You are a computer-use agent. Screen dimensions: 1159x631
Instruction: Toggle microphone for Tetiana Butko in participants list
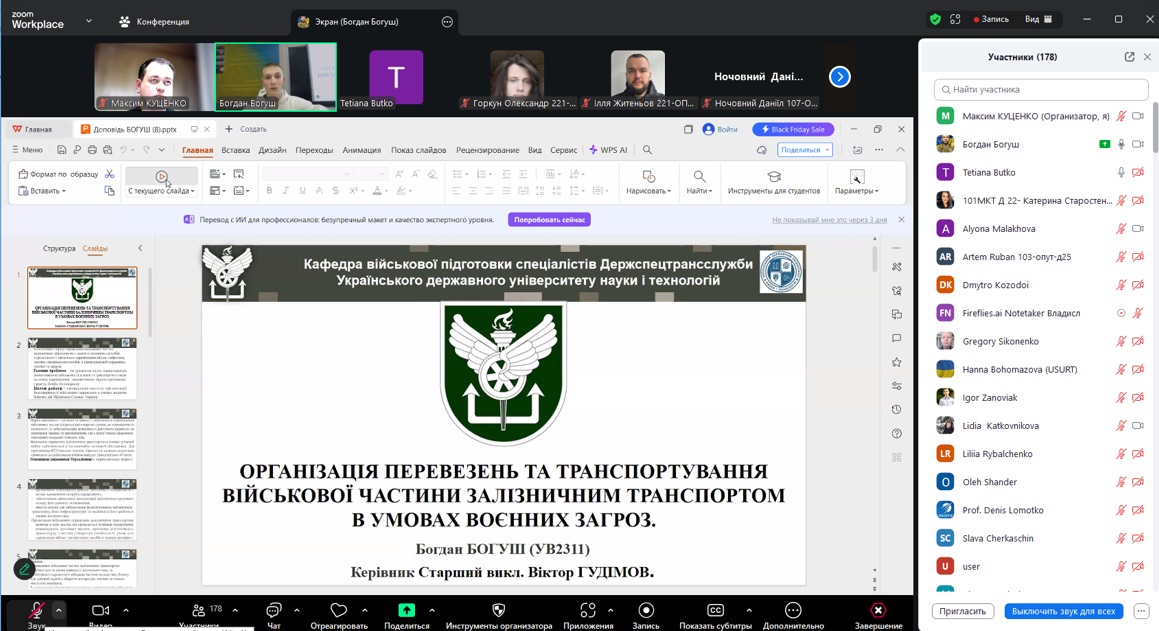pos(1121,173)
